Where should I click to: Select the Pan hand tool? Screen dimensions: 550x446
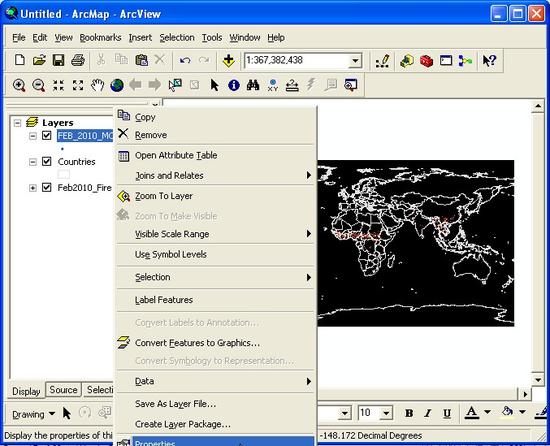(98, 85)
